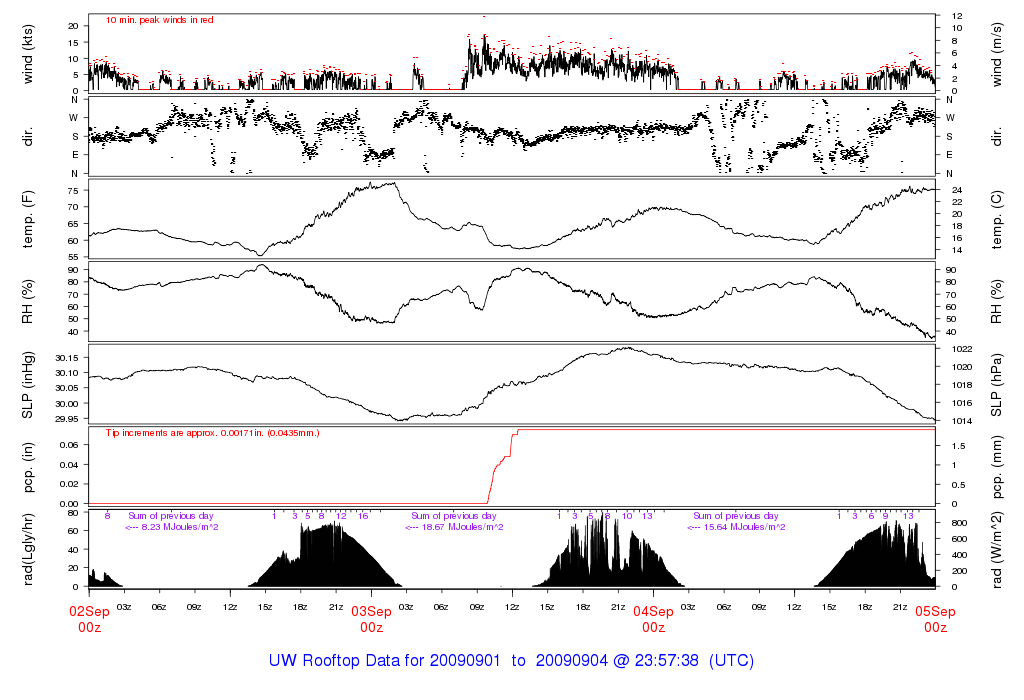Click the 'pcp. (in)' axis label
Viewport: 1024px width, 700px height.
27,468
